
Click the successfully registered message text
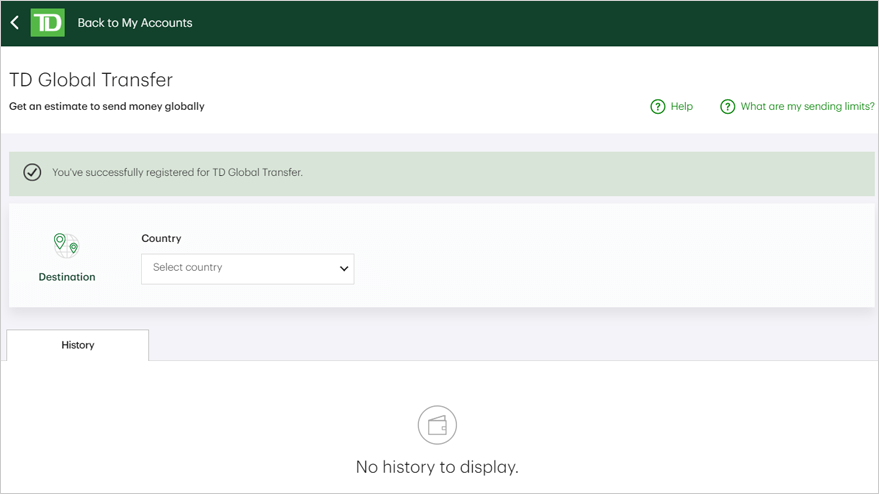[x=177, y=172]
